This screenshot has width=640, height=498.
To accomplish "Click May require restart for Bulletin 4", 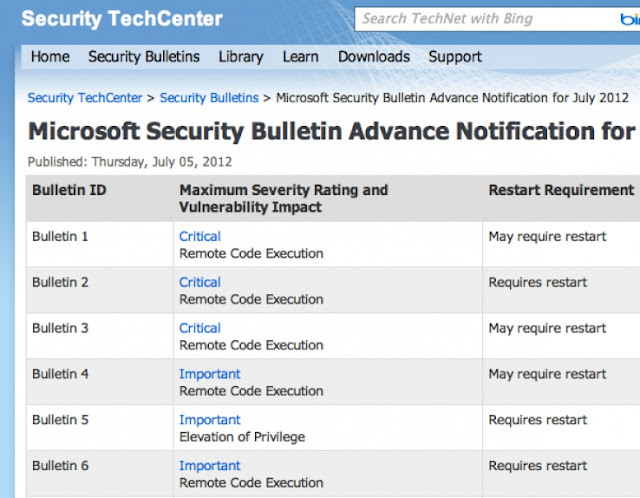I will (x=547, y=374).
